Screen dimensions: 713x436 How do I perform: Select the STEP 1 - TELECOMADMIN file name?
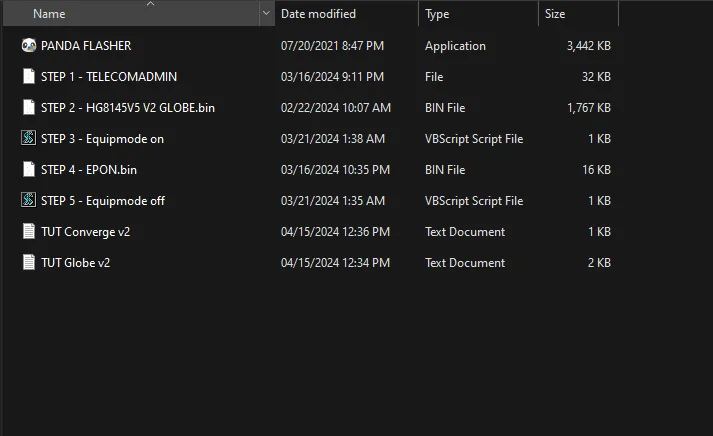point(109,77)
